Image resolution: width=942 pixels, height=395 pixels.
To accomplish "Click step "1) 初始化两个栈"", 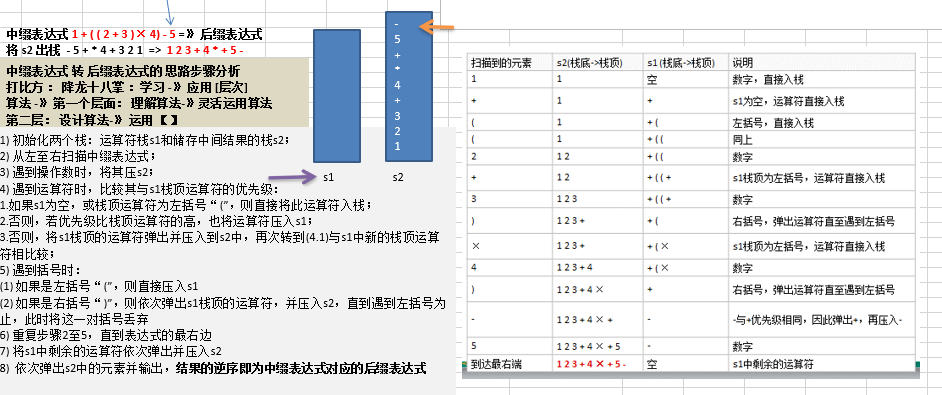I will pyautogui.click(x=145, y=141).
